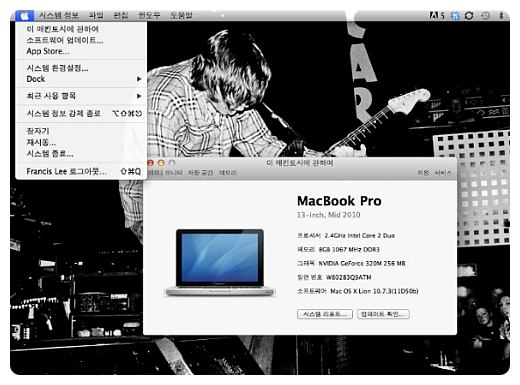
Task: Click the NVIDIA GeForce 320M 256 MB value
Action: [x=362, y=263]
